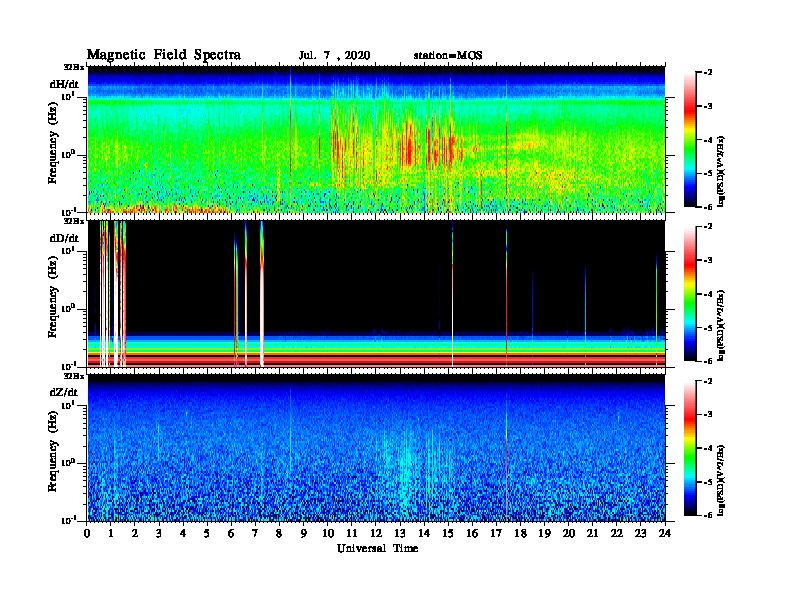Click the 10^0 frequency tick of dD/dt panel
The height and width of the screenshot is (612, 792).
coord(68,309)
